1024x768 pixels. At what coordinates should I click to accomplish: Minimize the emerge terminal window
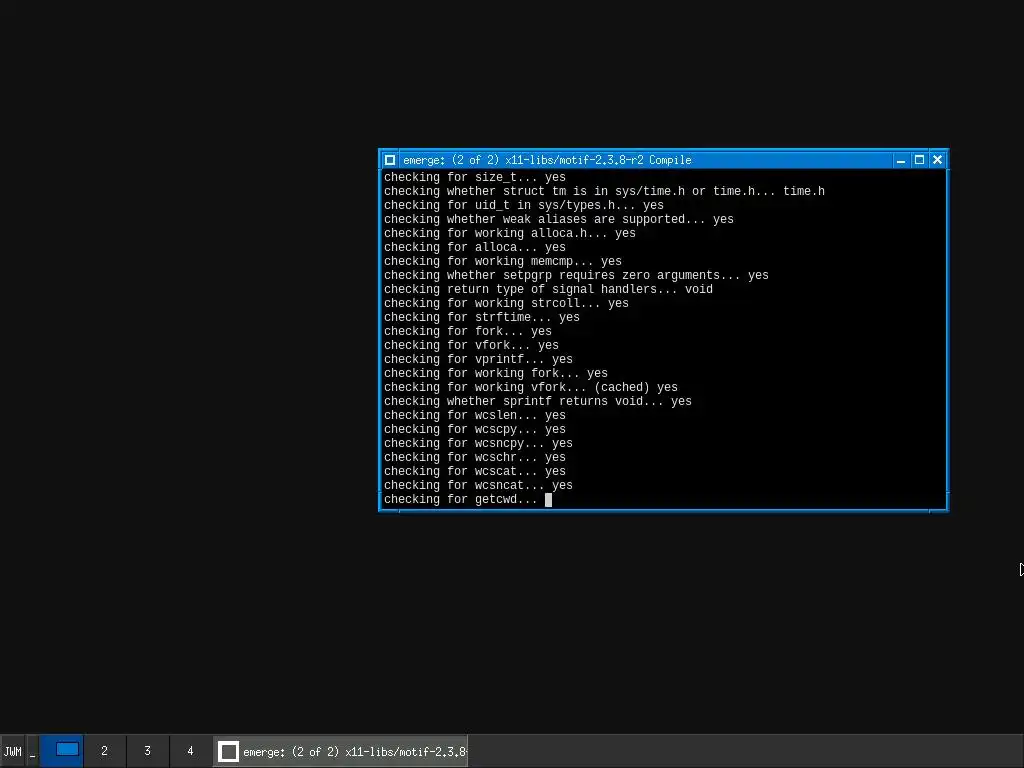coord(901,160)
